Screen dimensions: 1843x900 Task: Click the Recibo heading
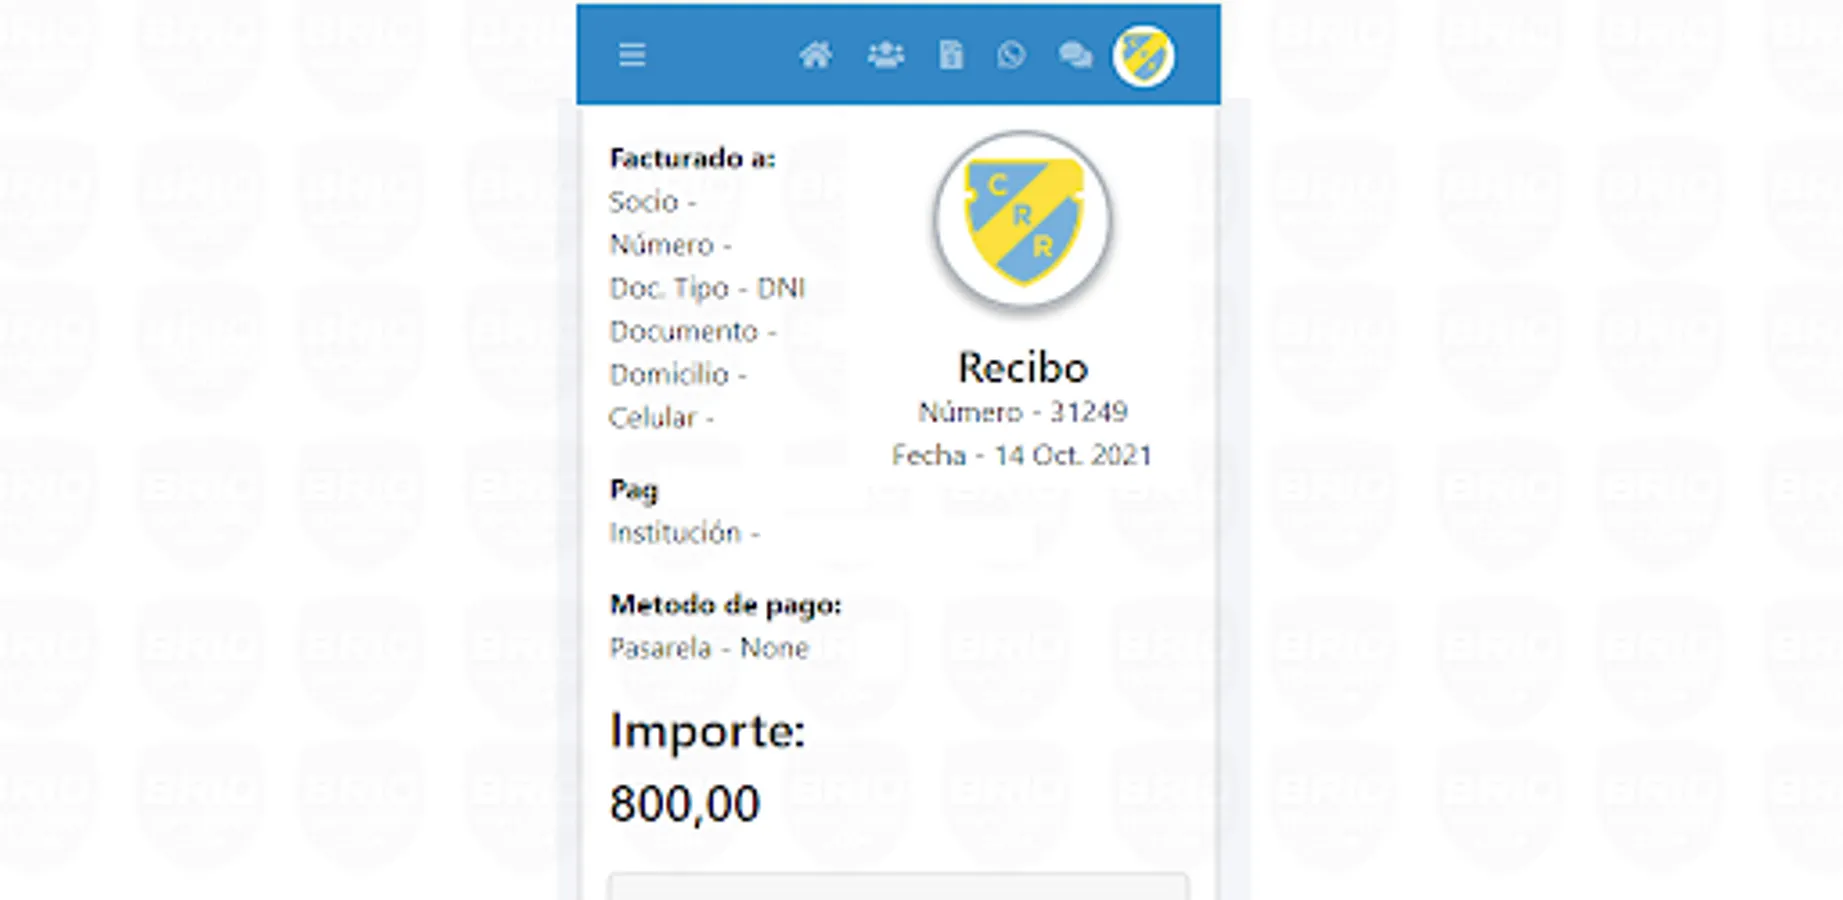pos(1022,367)
